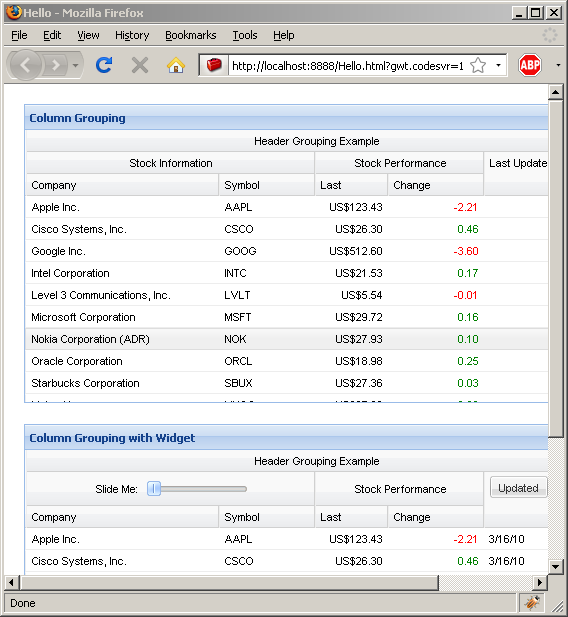Click the Updated header button
Viewport: 568px width, 617px height.
pos(518,488)
